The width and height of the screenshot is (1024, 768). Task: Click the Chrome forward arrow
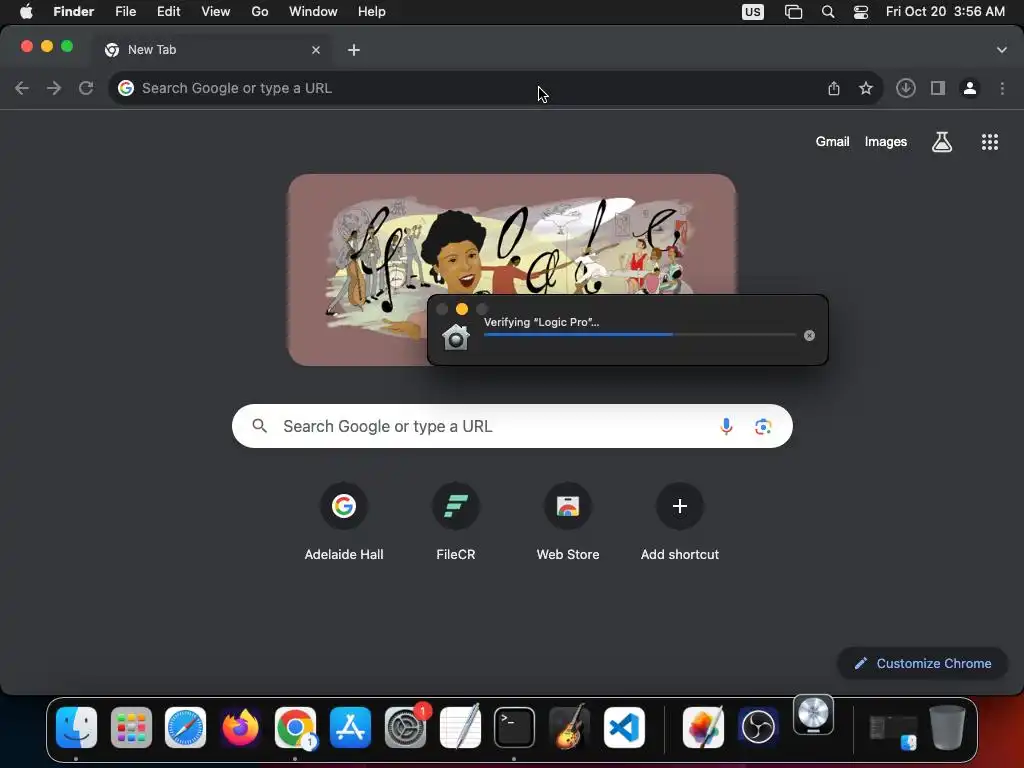tap(54, 88)
